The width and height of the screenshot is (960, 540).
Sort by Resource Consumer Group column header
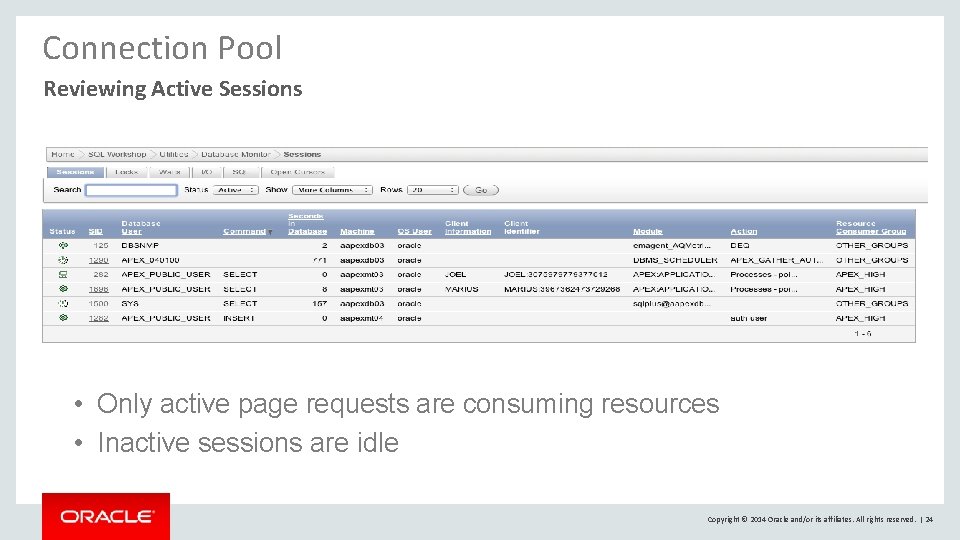(871, 227)
